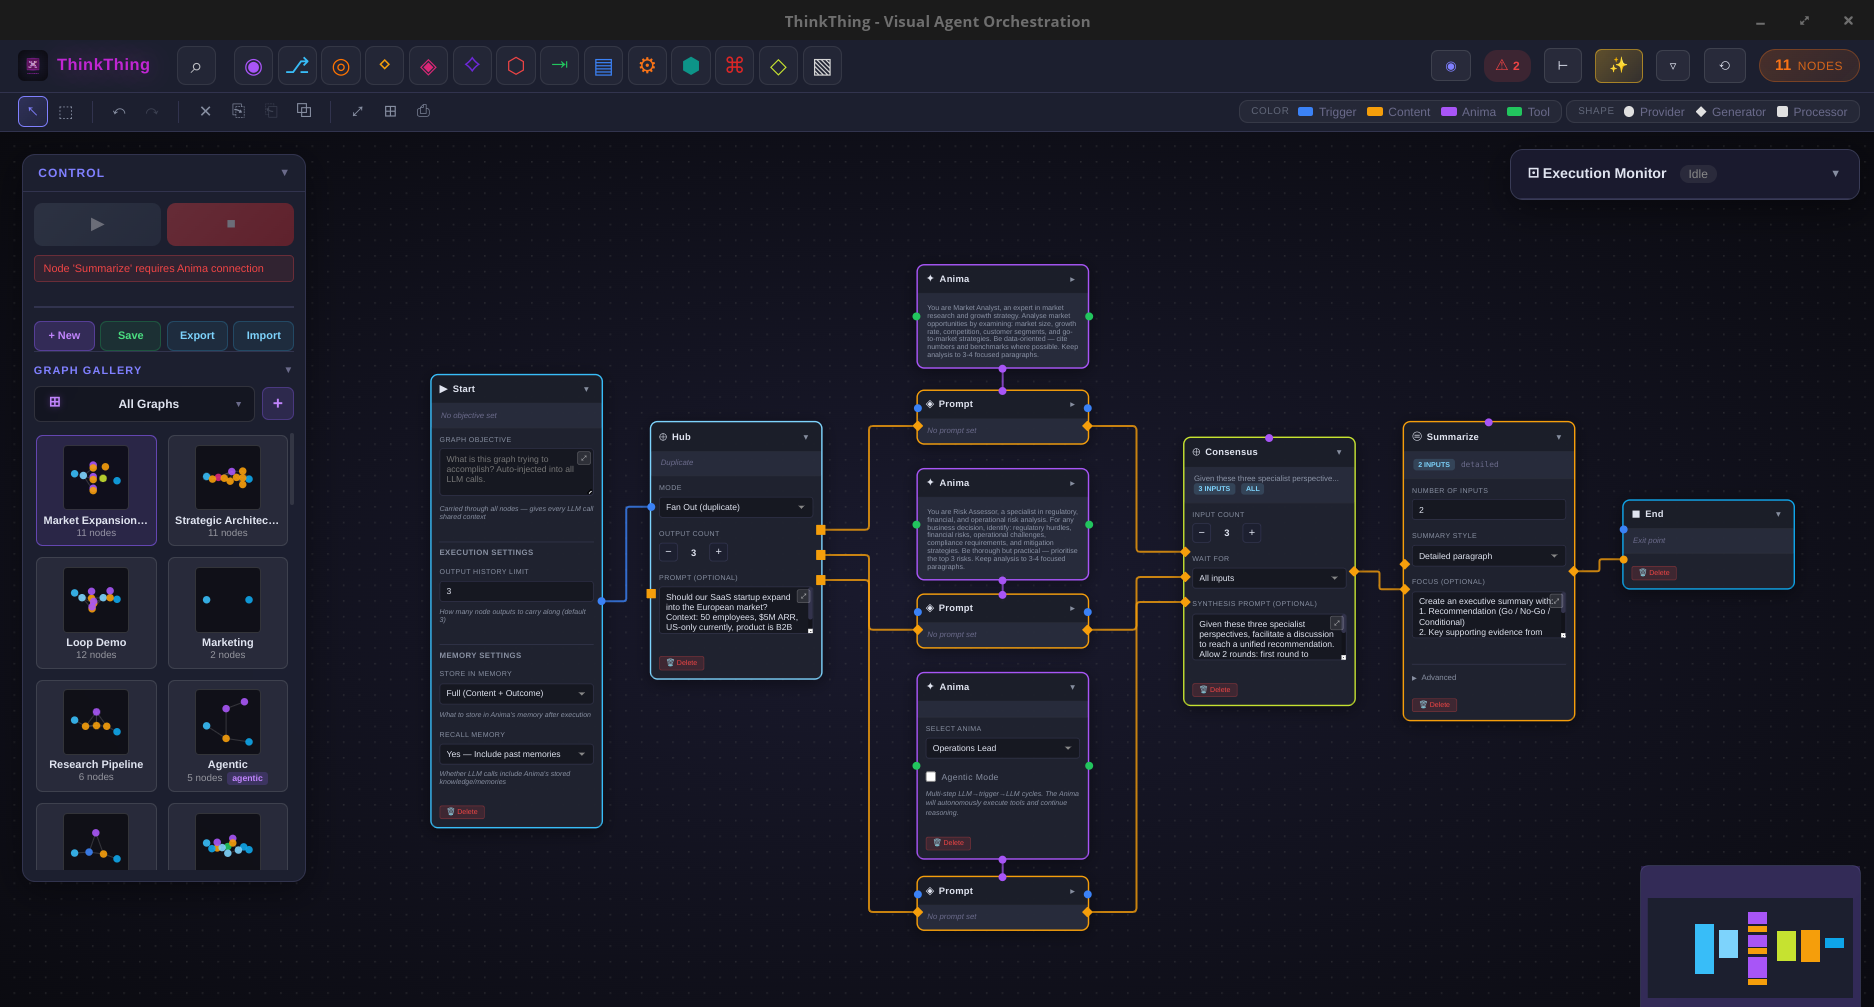
Task: Select the green arrow-to-bar node tool
Action: (559, 66)
